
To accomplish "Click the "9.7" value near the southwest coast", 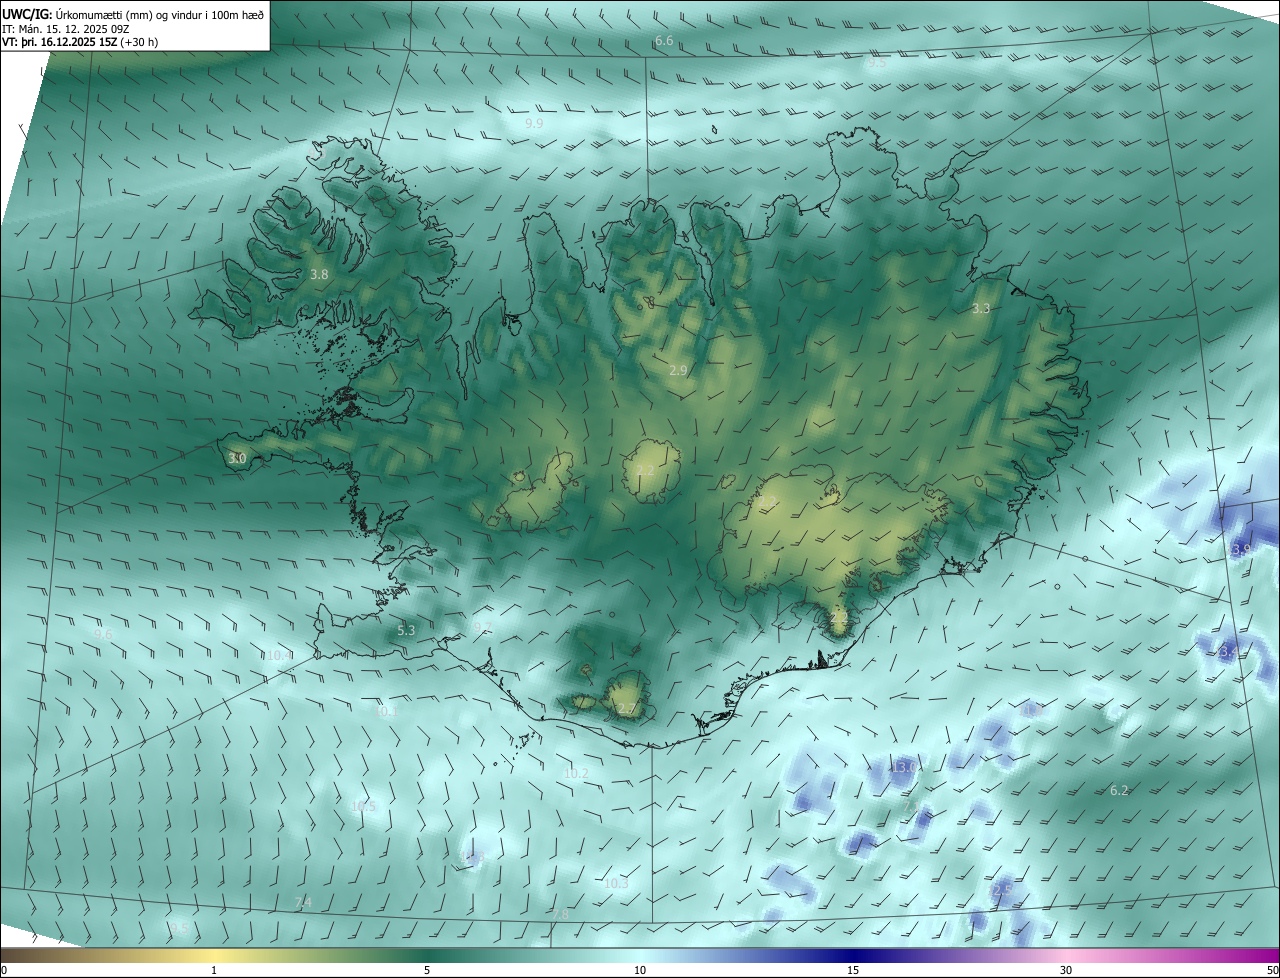I will click(483, 628).
